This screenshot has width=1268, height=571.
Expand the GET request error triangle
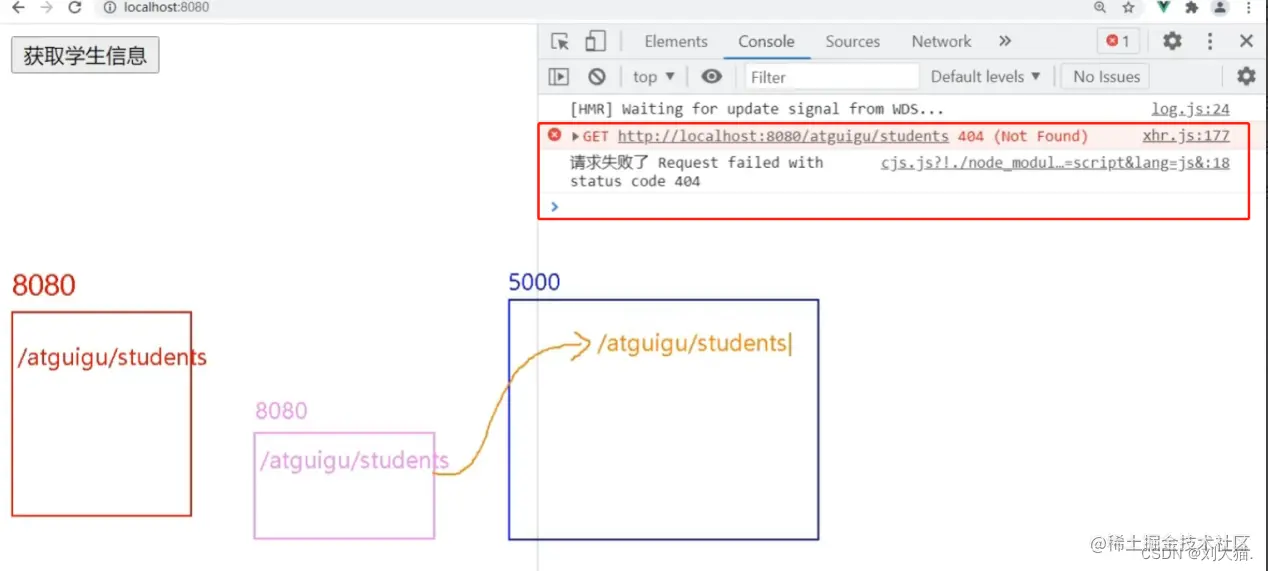(x=575, y=136)
